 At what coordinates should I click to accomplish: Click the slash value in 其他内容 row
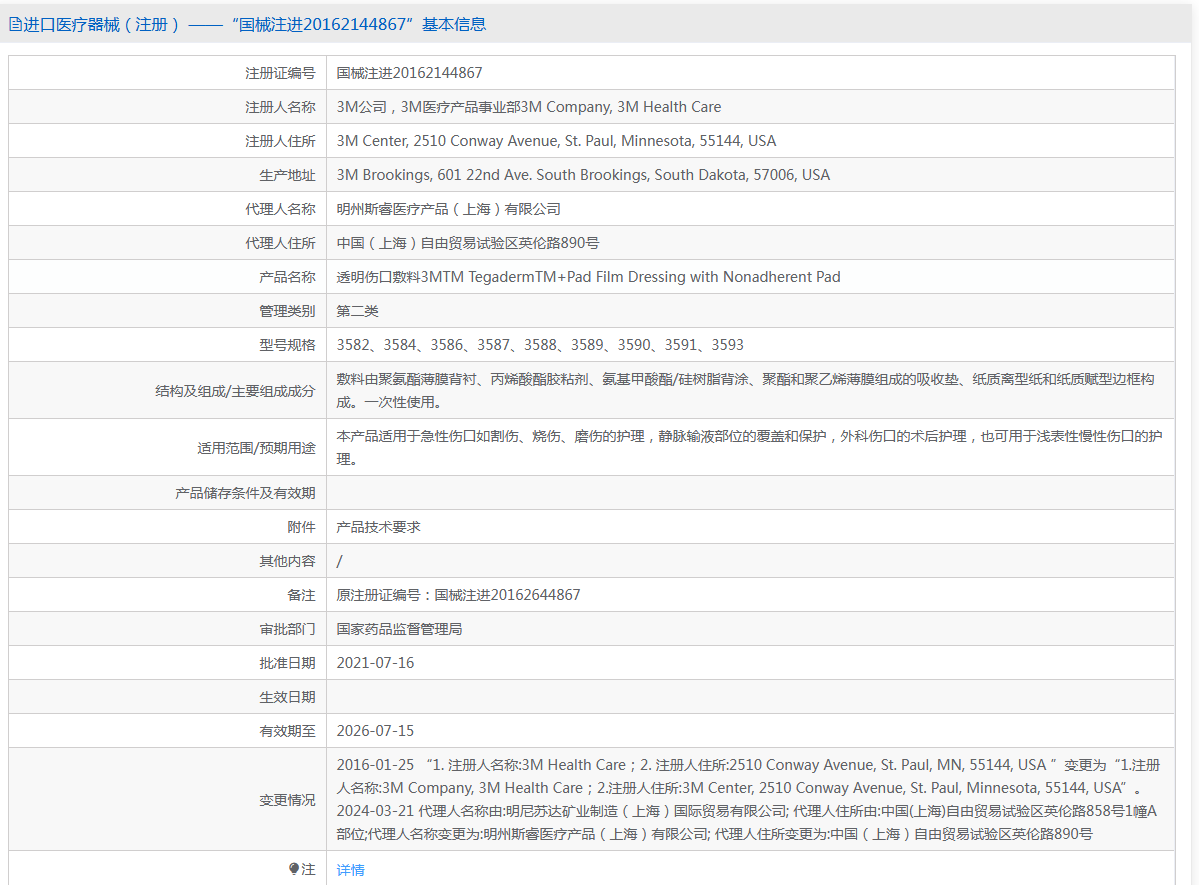click(x=340, y=561)
